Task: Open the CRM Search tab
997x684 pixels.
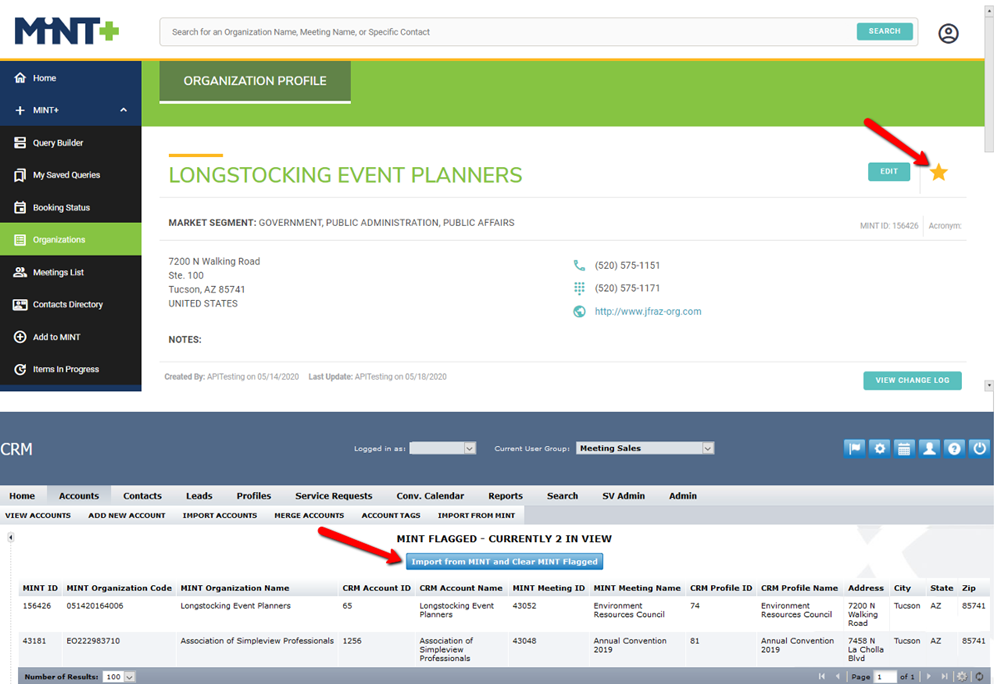Action: coord(563,496)
